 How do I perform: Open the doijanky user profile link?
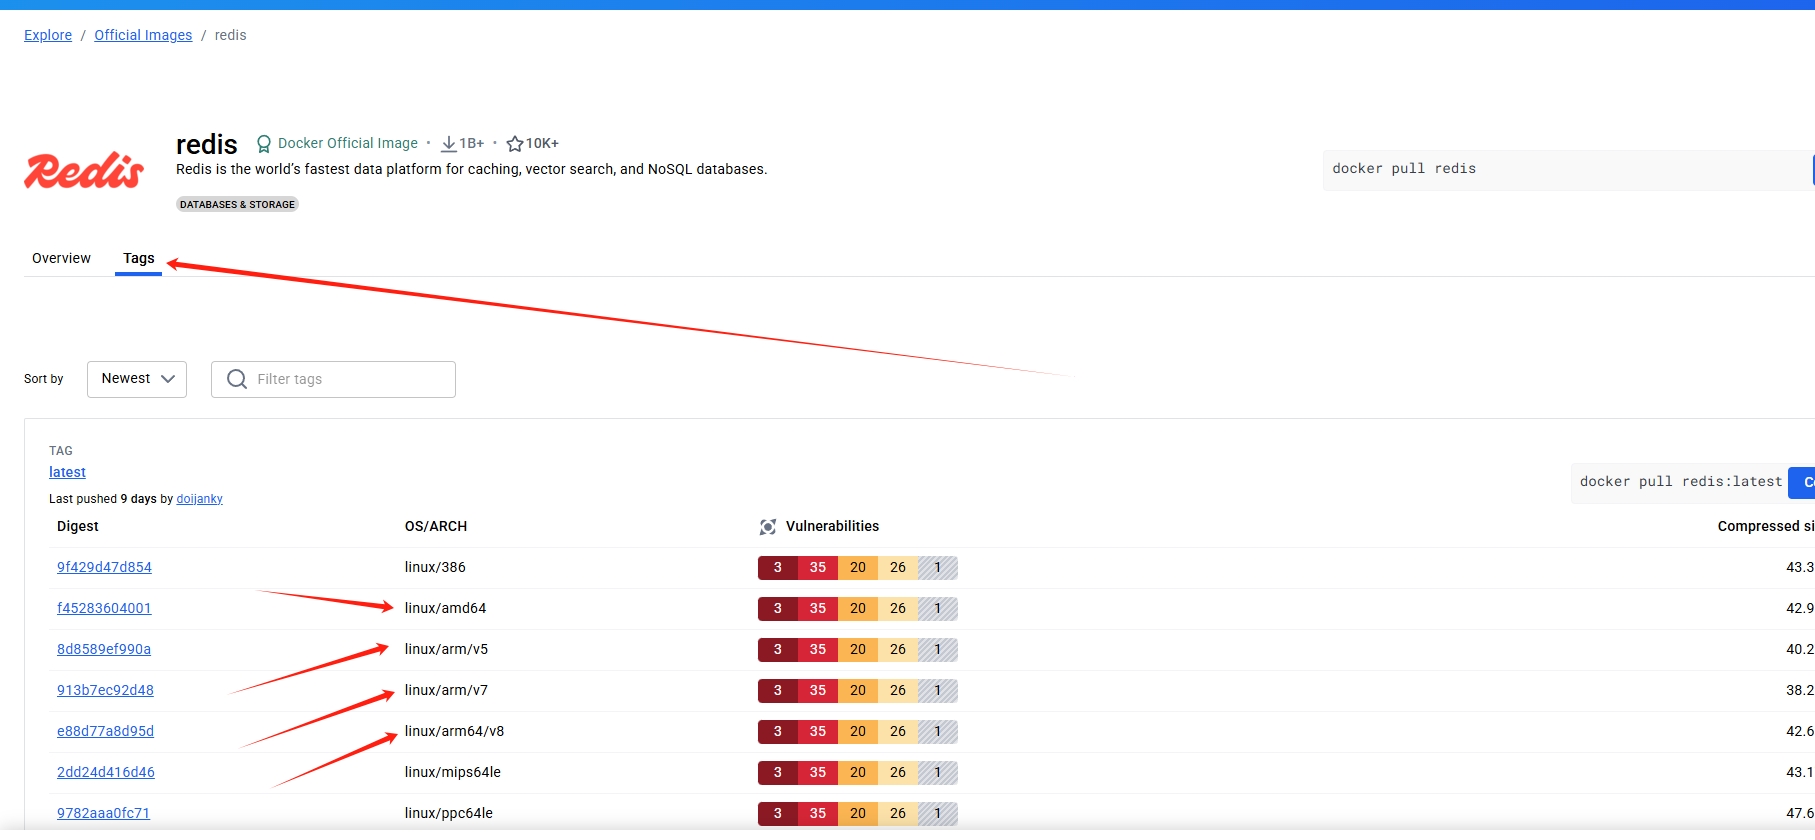coord(200,499)
